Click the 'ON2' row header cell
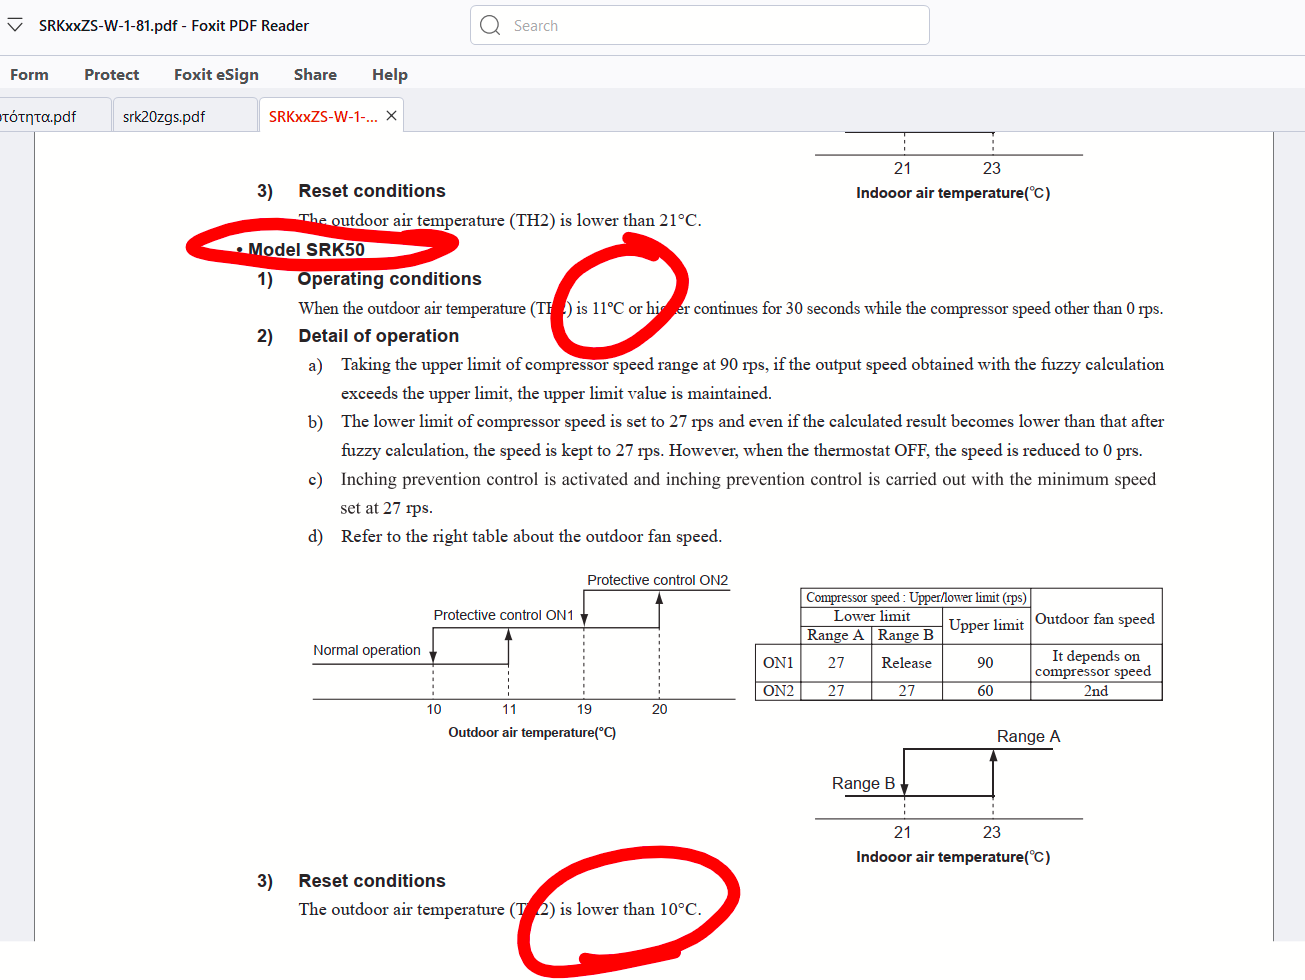The width and height of the screenshot is (1305, 980). 778,691
